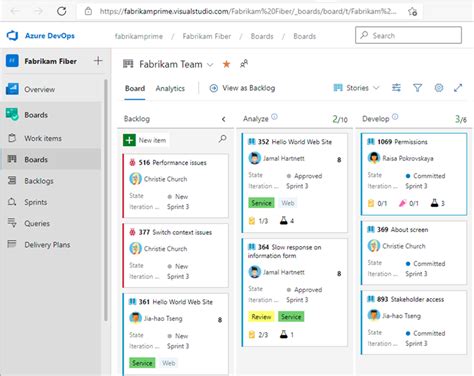Viewport: 474px width, 376px height.
Task: Click Jia-hao Tseng avatar on card 893
Action: click(374, 315)
